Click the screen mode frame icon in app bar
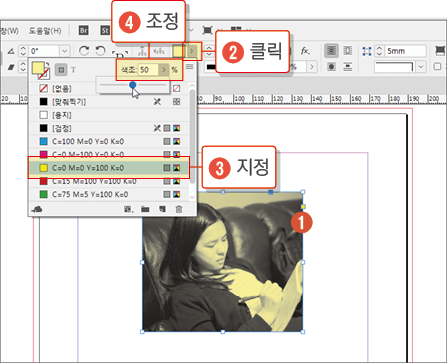The image size is (447, 363). click(207, 31)
